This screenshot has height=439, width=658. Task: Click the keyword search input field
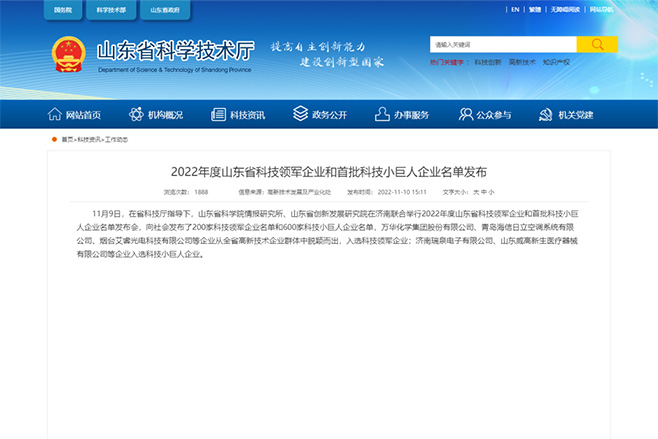point(502,44)
